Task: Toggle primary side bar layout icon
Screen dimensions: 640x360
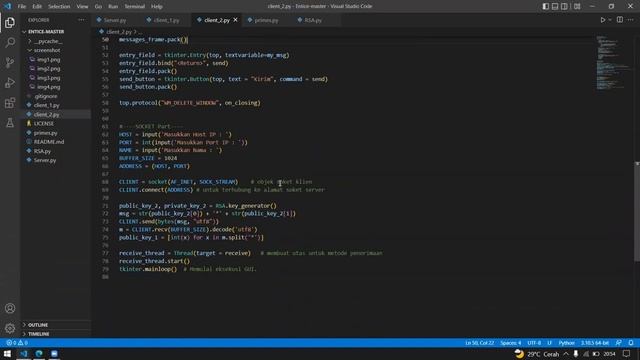Action: coord(546,6)
